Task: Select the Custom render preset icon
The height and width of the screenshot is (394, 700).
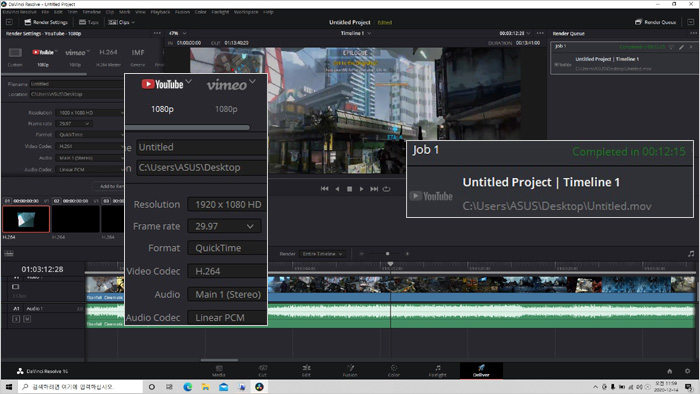Action: tap(15, 53)
